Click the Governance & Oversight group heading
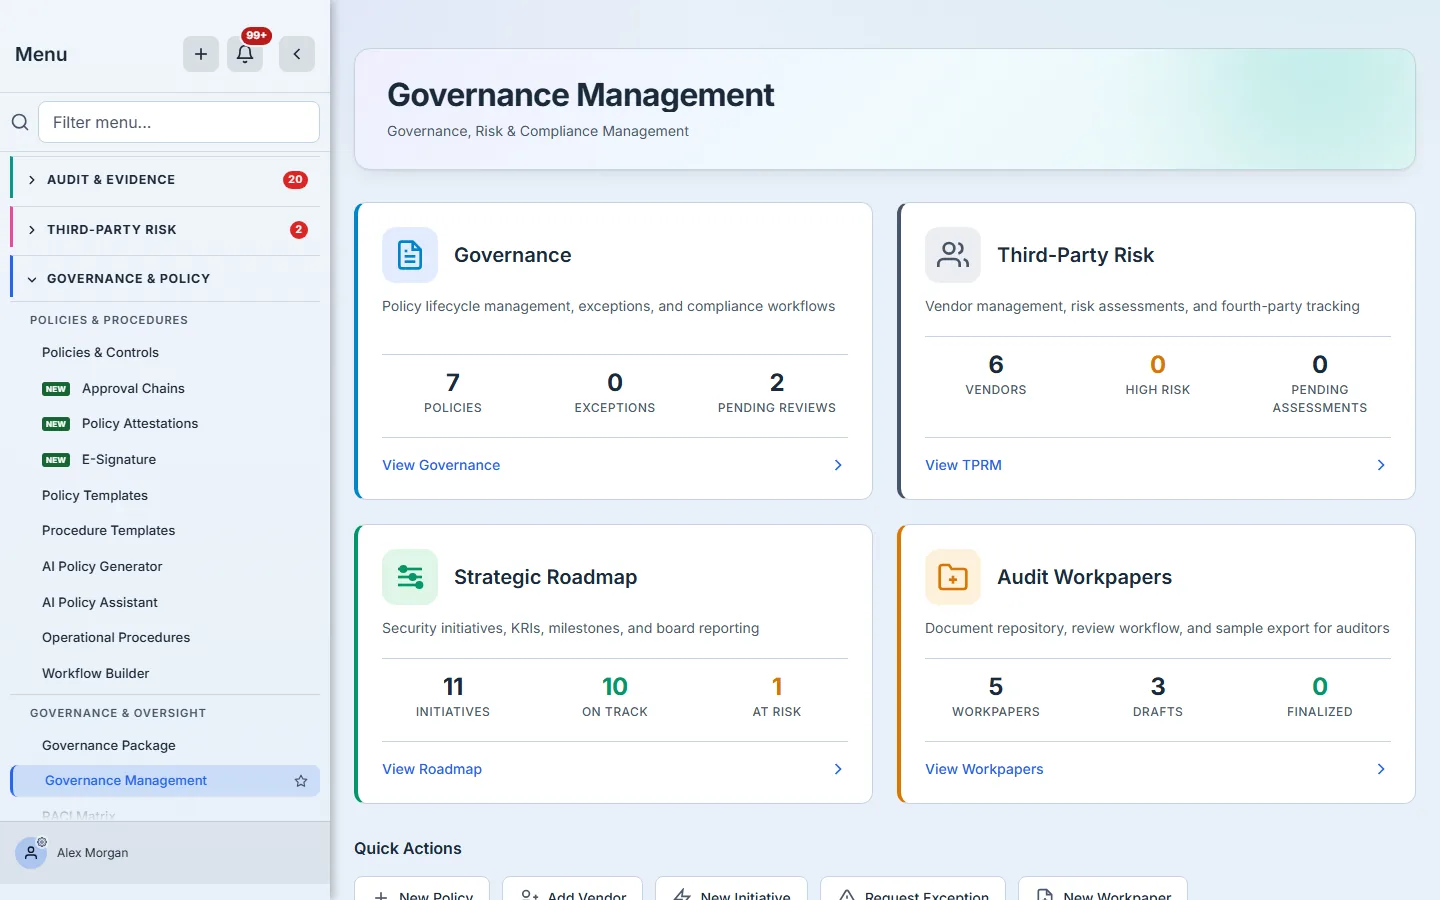This screenshot has height=900, width=1440. [x=118, y=713]
